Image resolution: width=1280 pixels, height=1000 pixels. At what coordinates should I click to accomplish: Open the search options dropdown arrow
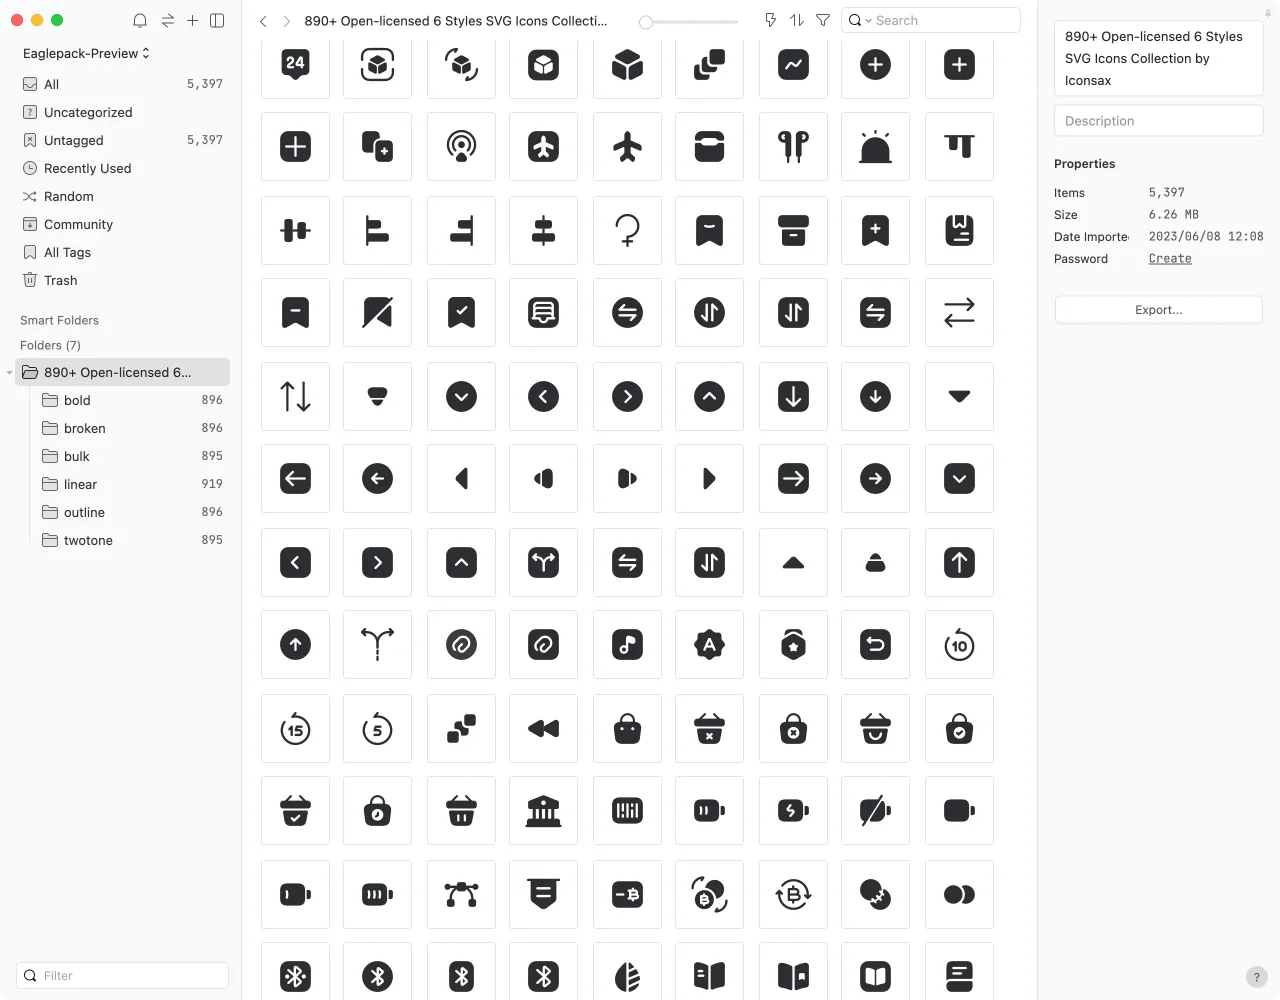pyautogui.click(x=868, y=21)
